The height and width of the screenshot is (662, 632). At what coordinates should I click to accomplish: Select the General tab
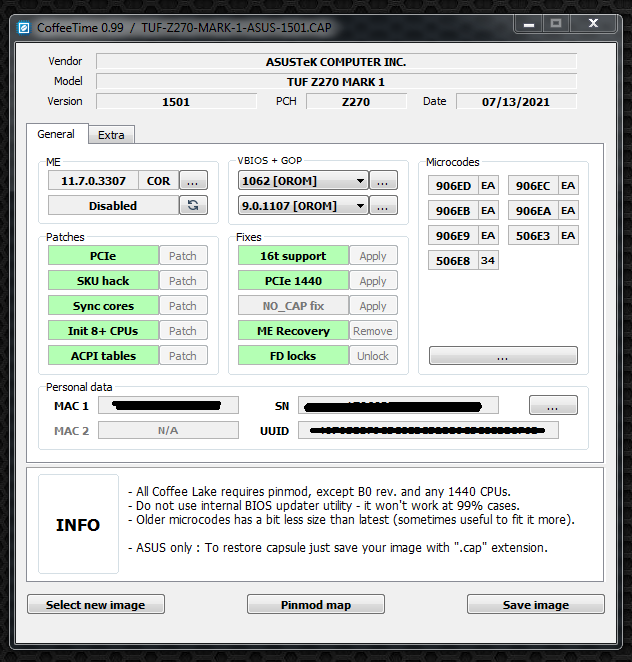click(x=56, y=134)
